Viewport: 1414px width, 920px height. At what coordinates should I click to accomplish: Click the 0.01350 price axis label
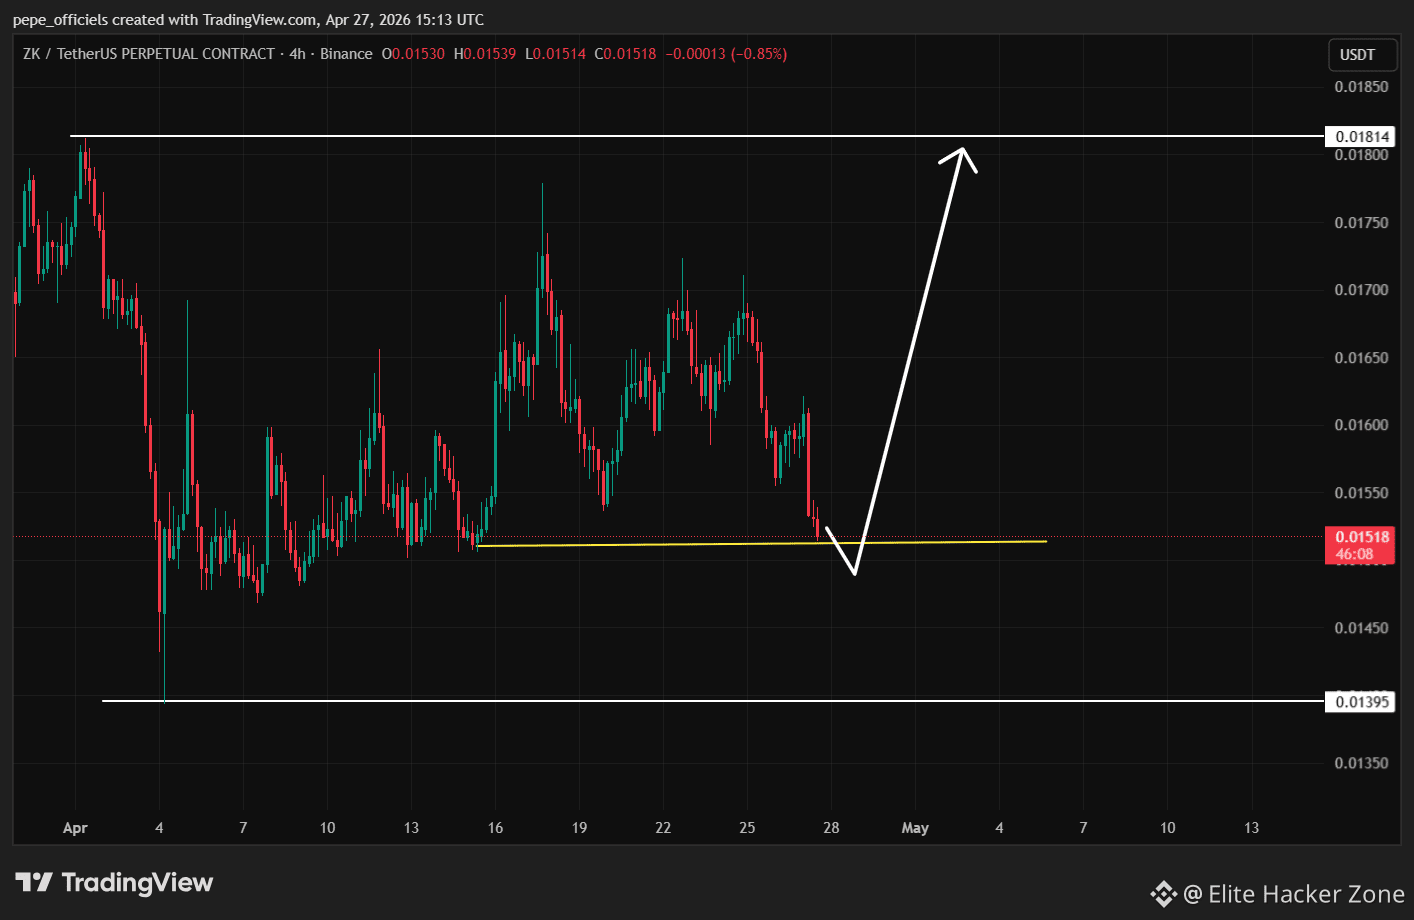click(1361, 763)
